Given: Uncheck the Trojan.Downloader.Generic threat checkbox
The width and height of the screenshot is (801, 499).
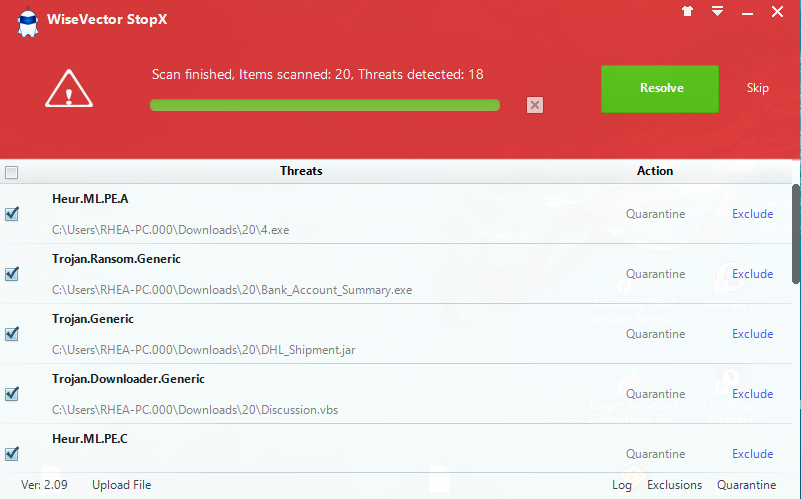Looking at the screenshot, I should [12, 393].
